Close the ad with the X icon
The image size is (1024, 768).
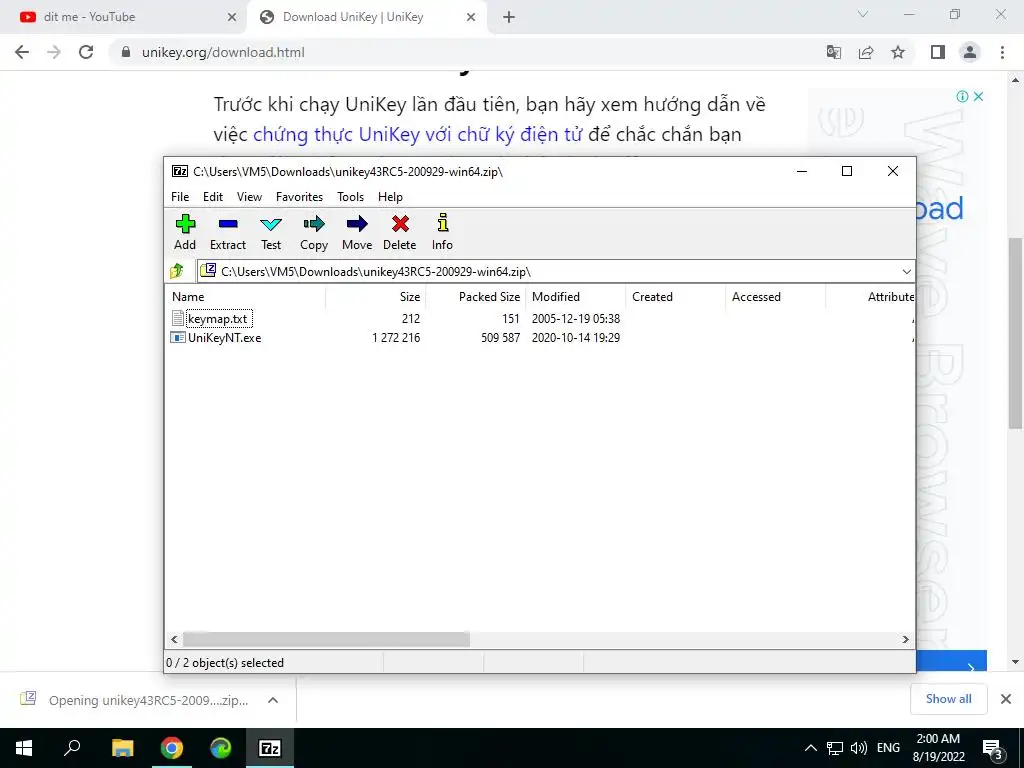tap(978, 96)
